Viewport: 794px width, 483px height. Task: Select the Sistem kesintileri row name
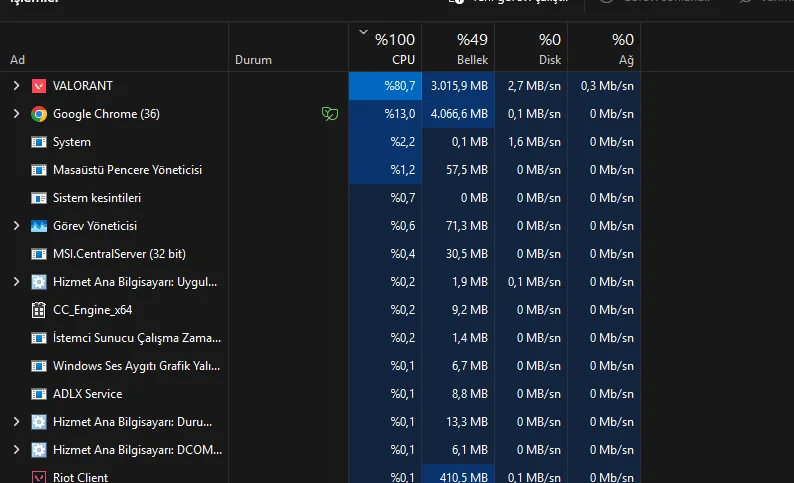tap(97, 198)
